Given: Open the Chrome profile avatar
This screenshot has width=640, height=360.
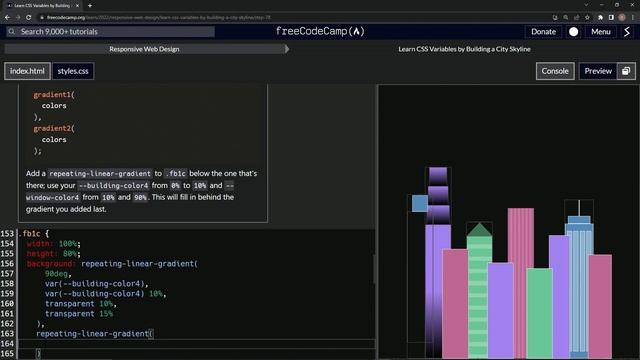Looking at the screenshot, I should (x=622, y=18).
